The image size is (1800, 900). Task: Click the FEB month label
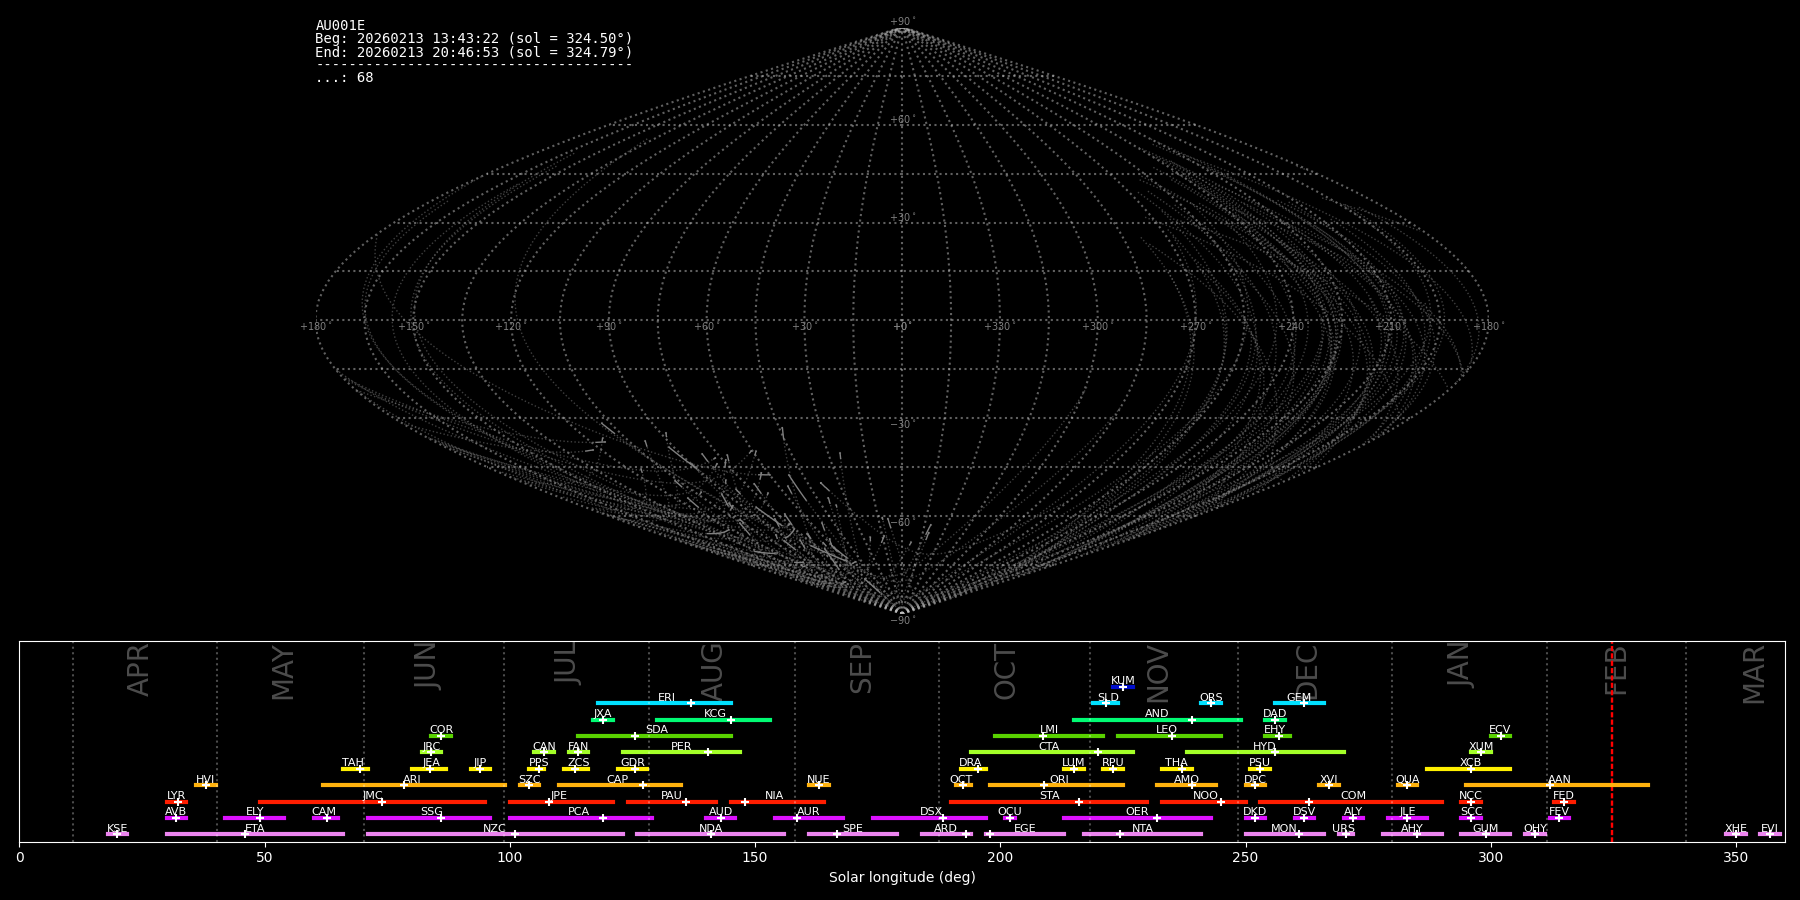click(1616, 670)
